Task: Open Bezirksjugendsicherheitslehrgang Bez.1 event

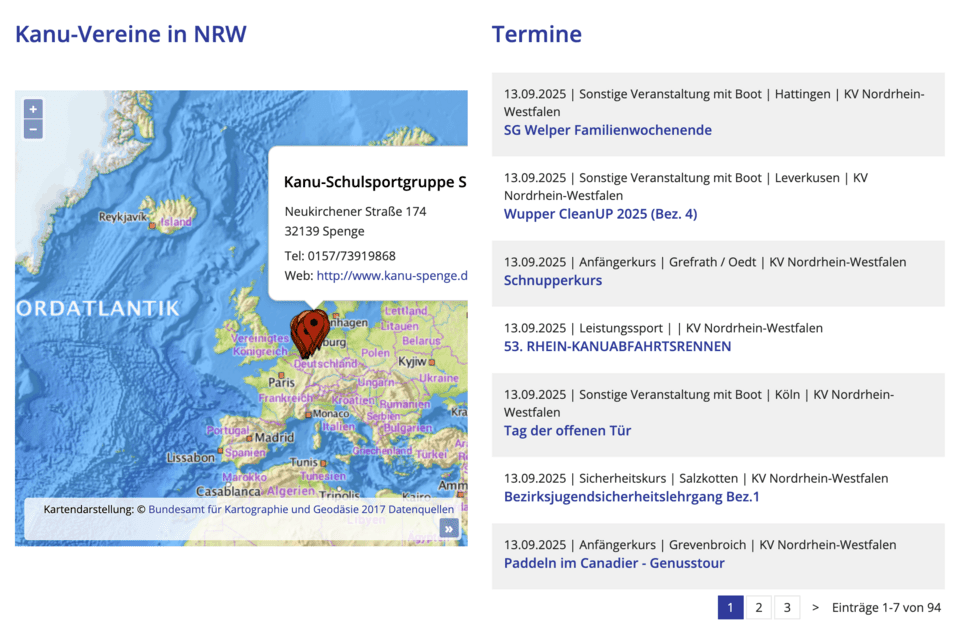Action: pos(631,497)
